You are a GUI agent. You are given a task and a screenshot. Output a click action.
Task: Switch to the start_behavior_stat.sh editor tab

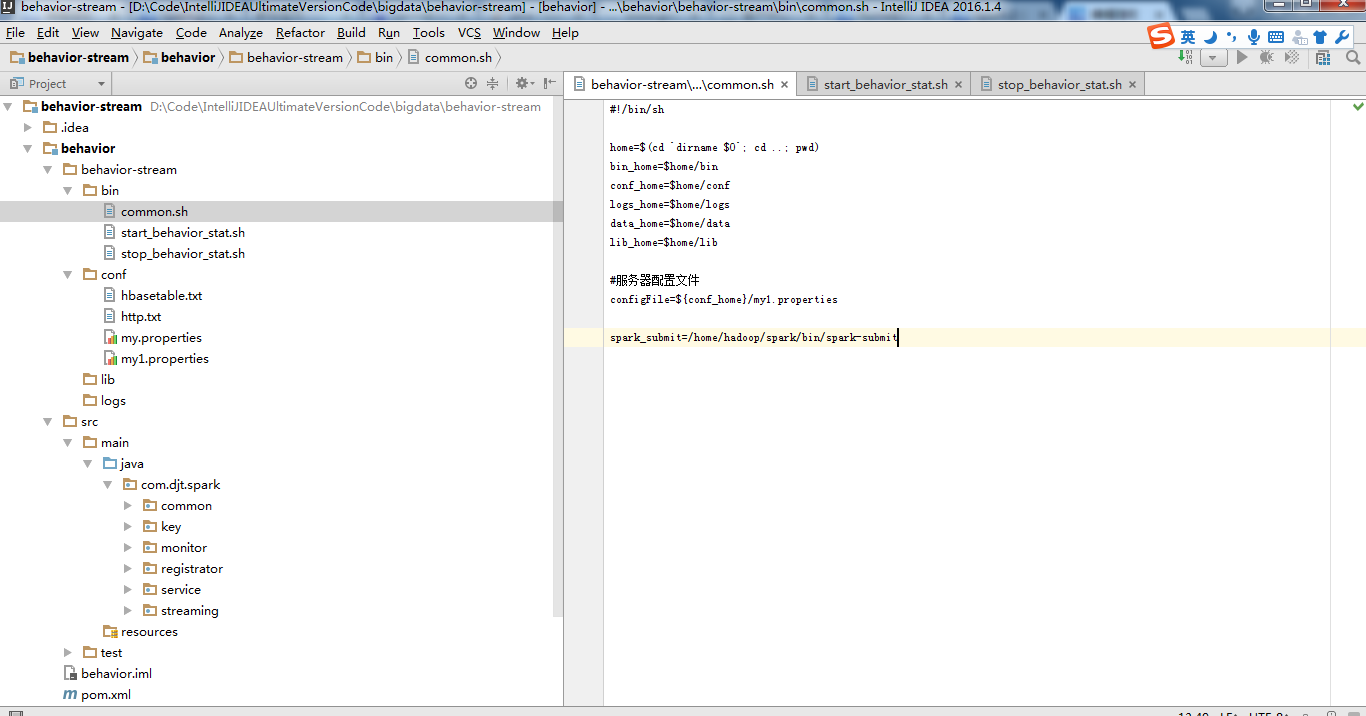click(885, 84)
